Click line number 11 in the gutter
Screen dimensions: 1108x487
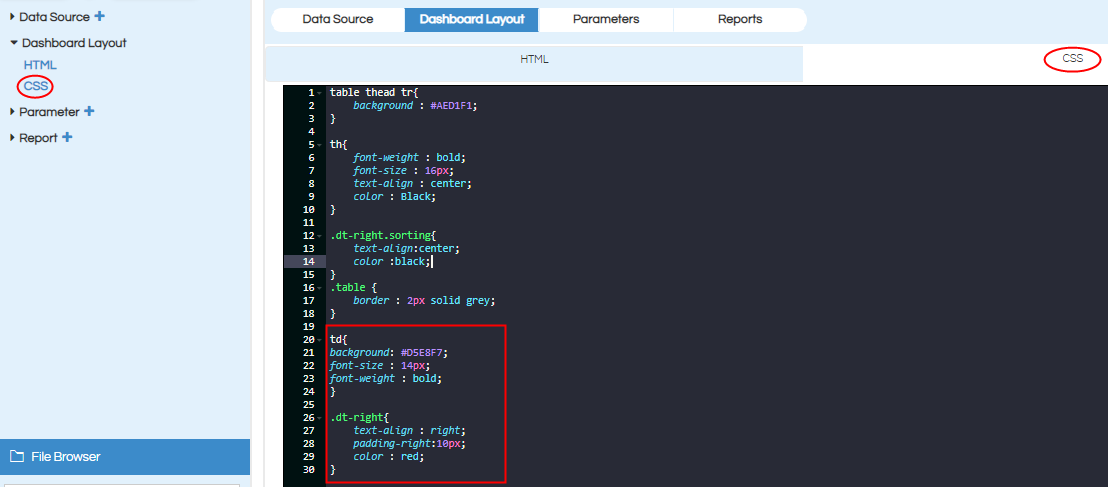coord(309,223)
